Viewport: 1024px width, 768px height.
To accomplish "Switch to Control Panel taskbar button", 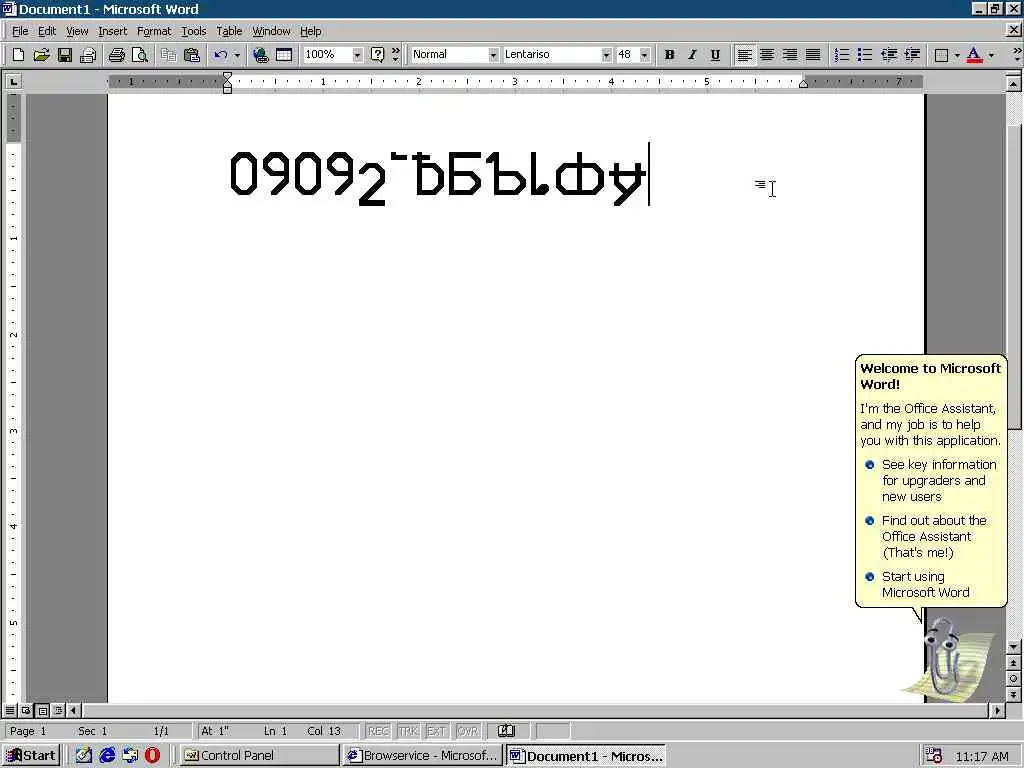I will pyautogui.click(x=259, y=756).
